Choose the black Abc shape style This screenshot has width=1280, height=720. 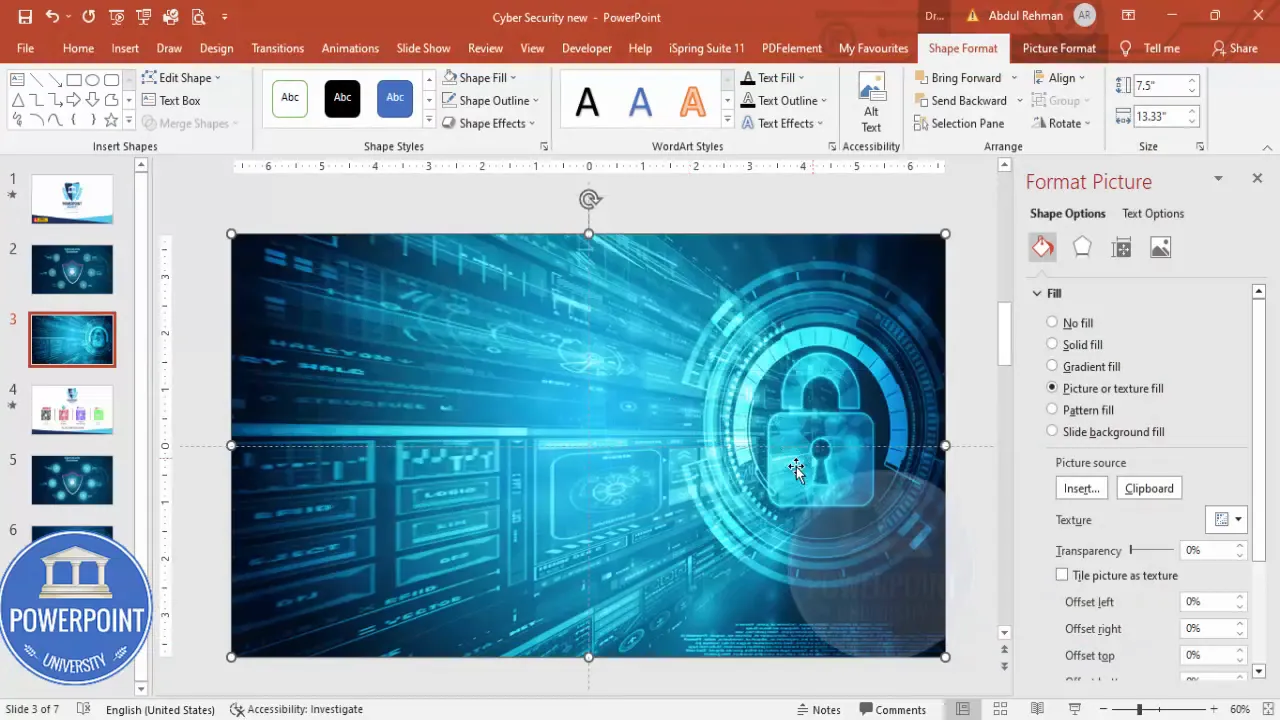tap(342, 98)
